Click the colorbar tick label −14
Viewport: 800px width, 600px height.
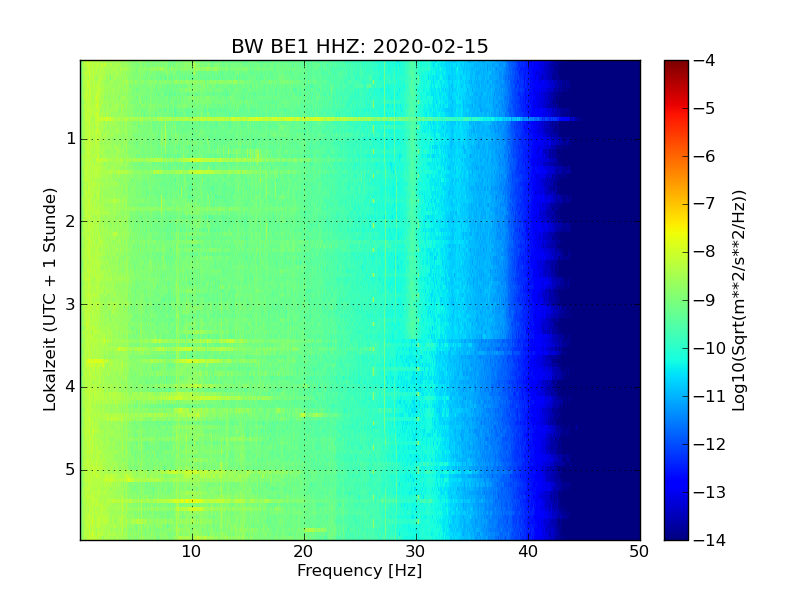tap(710, 540)
